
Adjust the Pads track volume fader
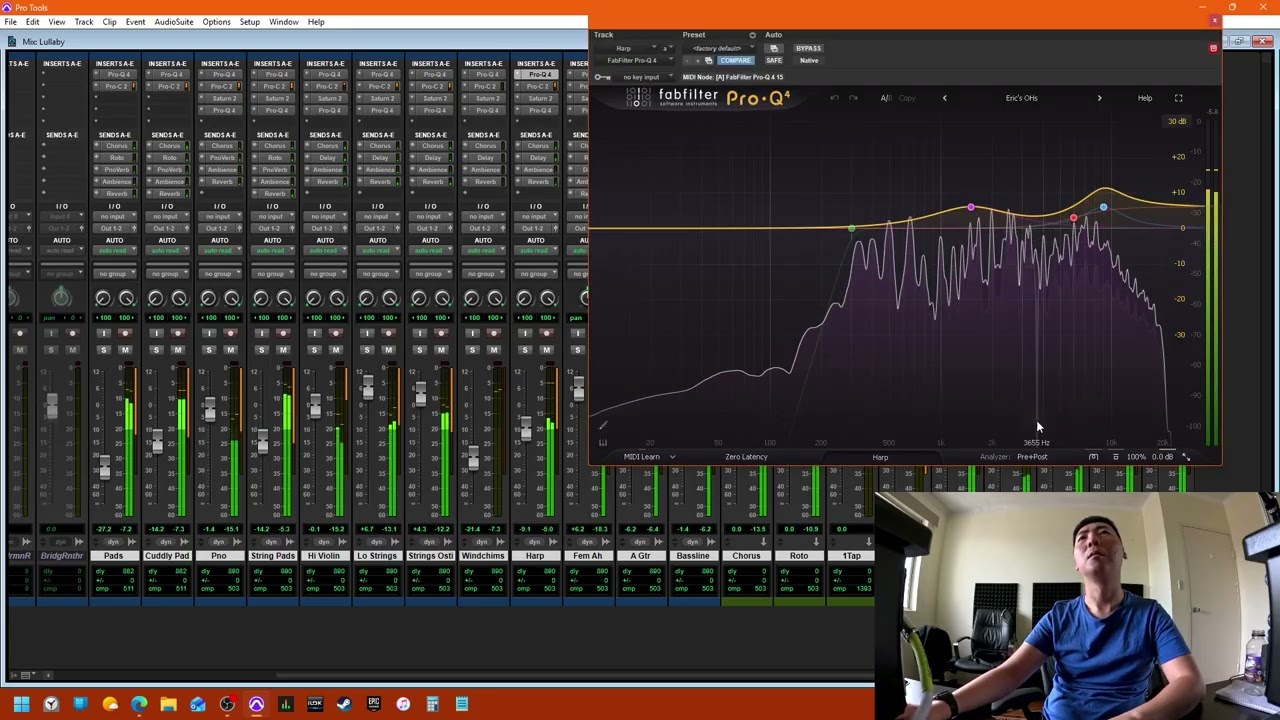coord(104,467)
